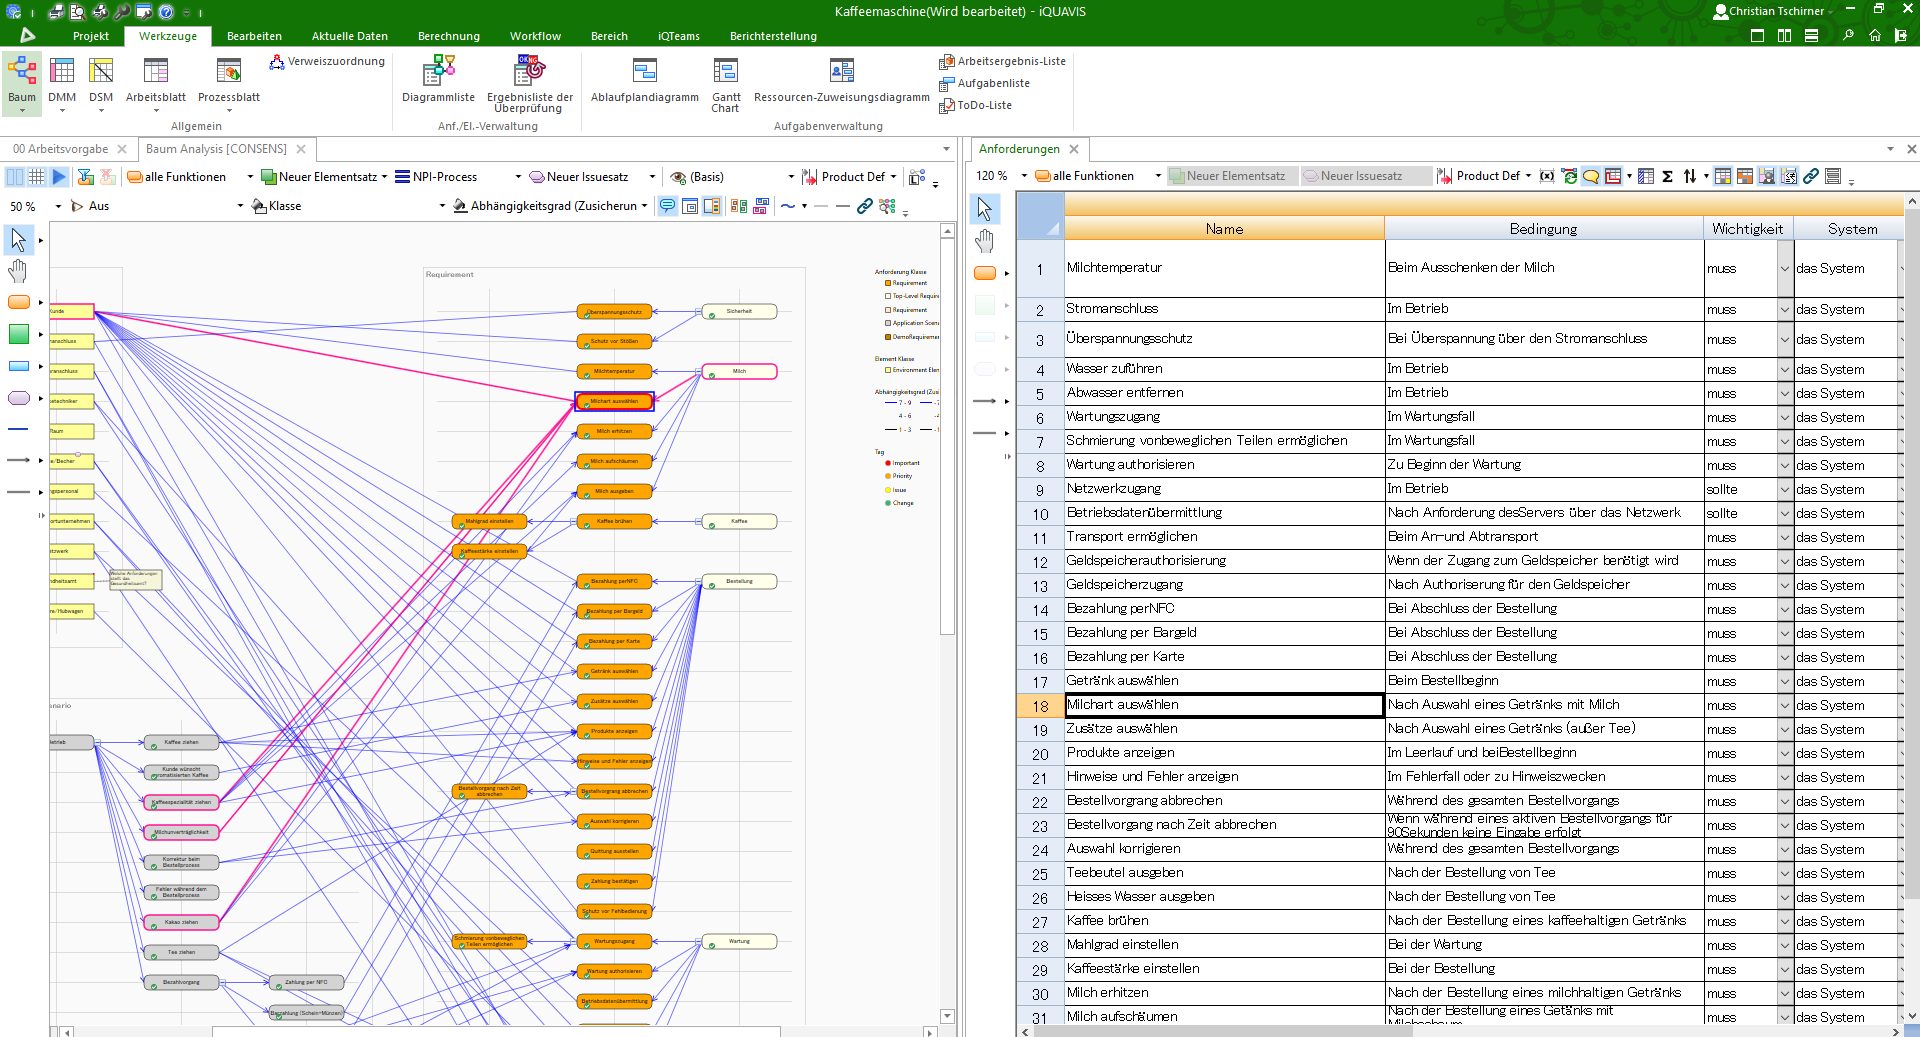Open the 120 % zoom dropdown
The image size is (1920, 1037).
coord(1024,176)
